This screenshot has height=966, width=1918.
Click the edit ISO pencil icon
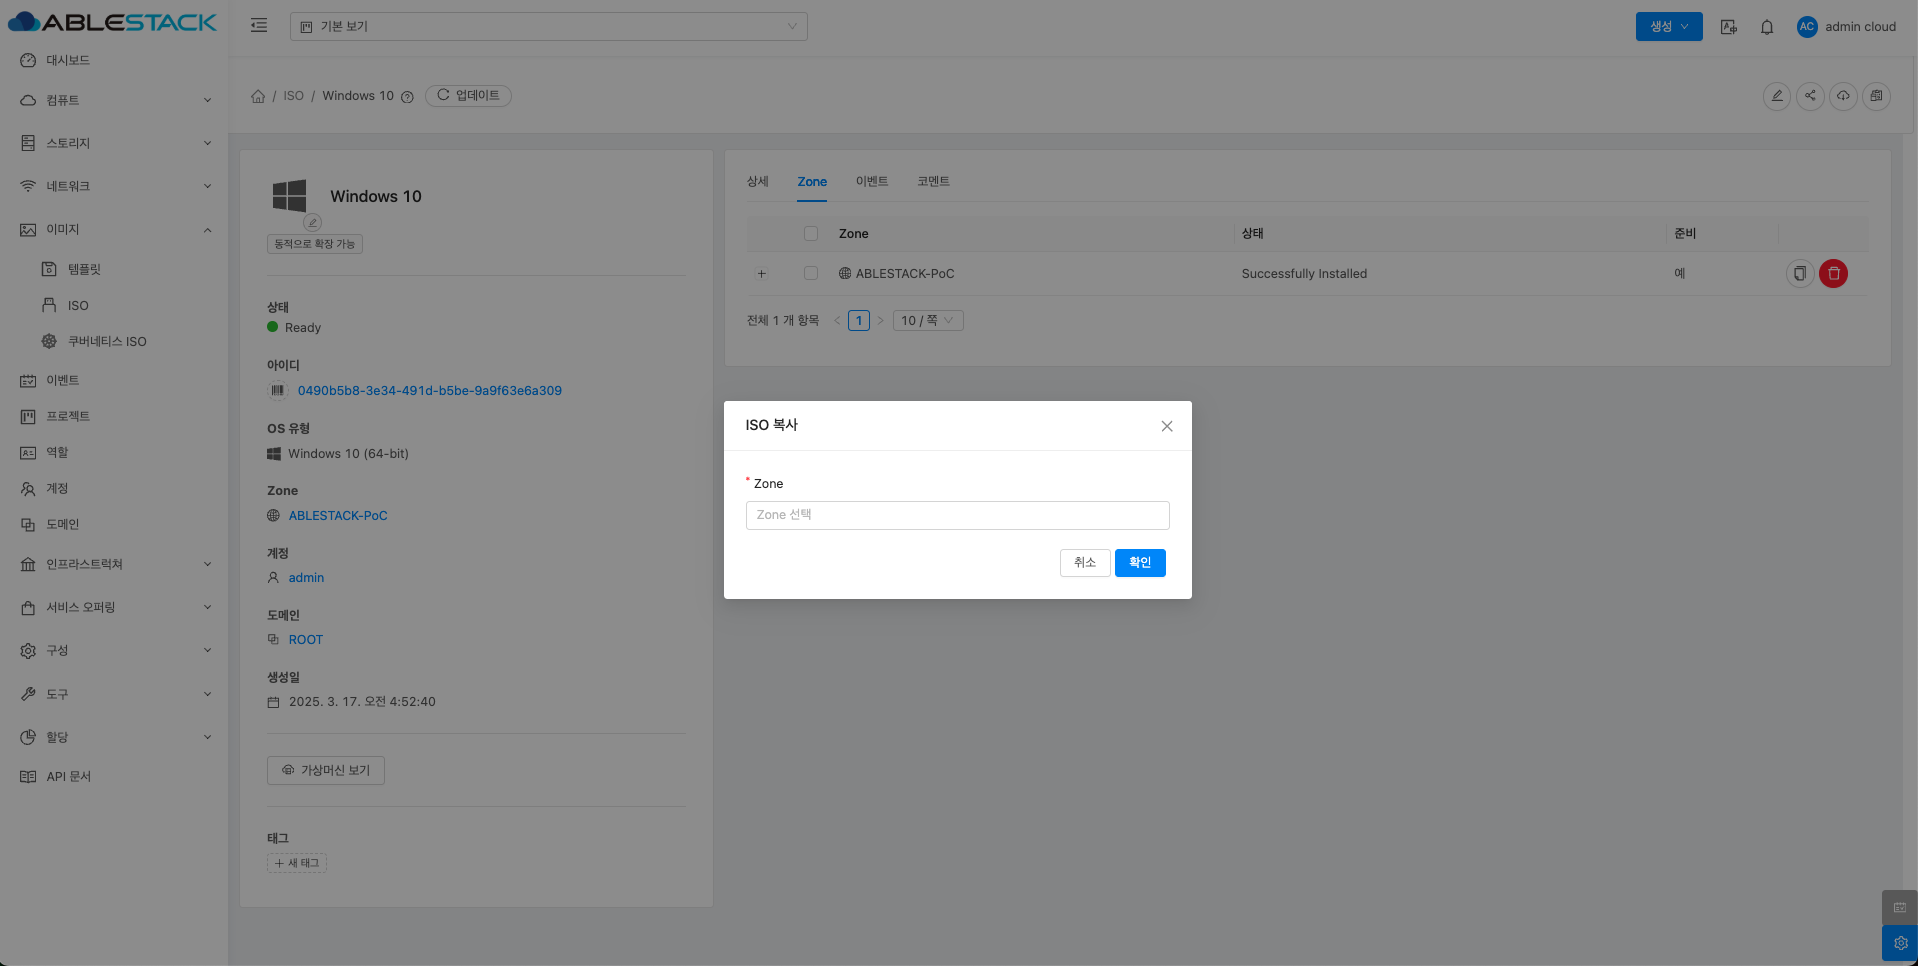coord(1776,96)
